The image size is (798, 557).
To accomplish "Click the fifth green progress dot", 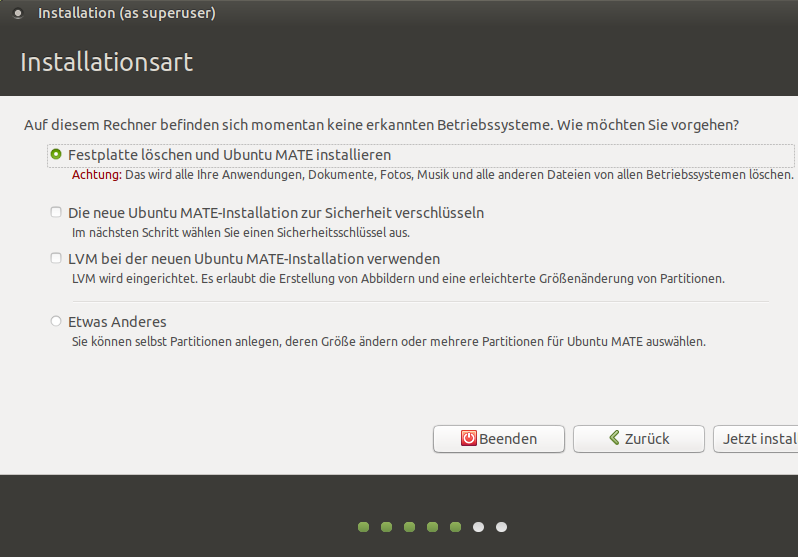I will 455,527.
